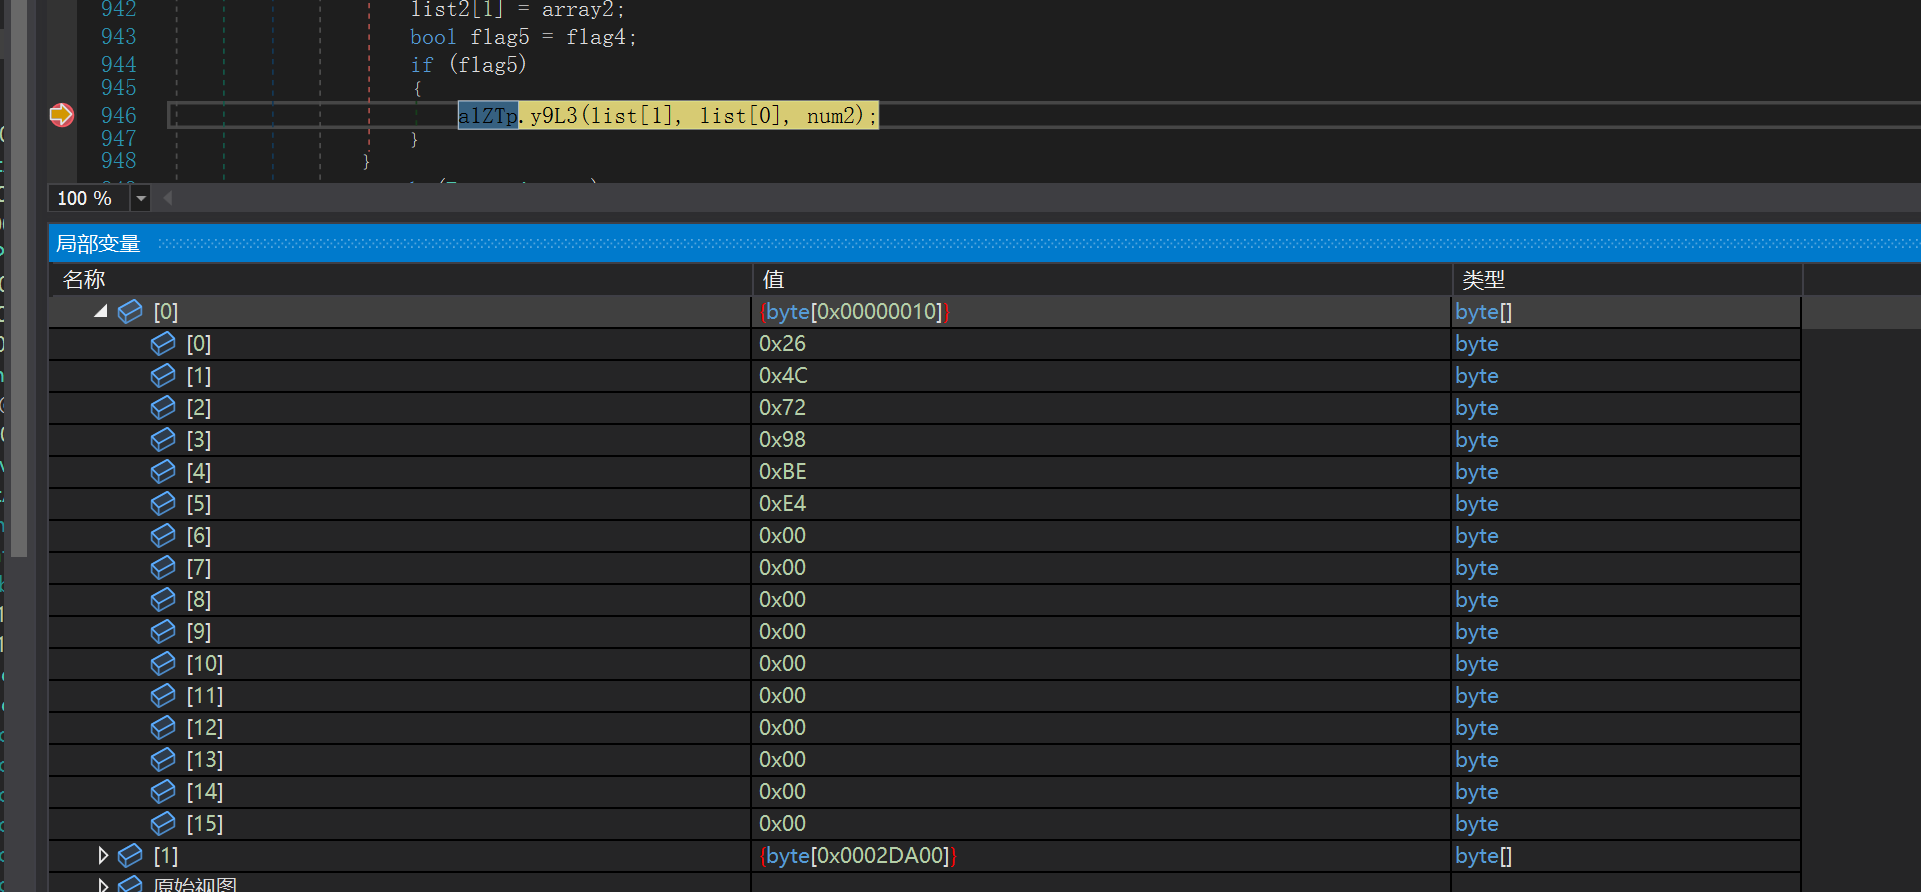This screenshot has width=1921, height=892.
Task: Click flag4 on line 943
Action: click(x=597, y=37)
